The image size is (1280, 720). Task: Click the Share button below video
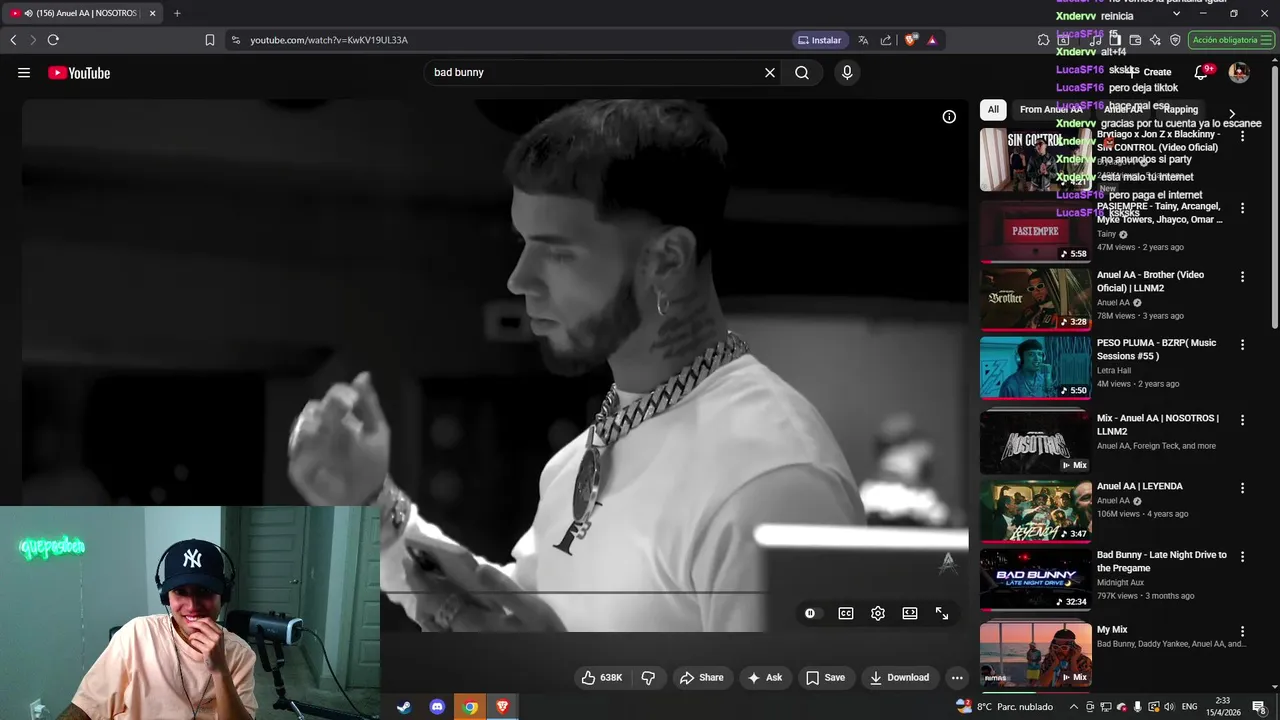702,678
